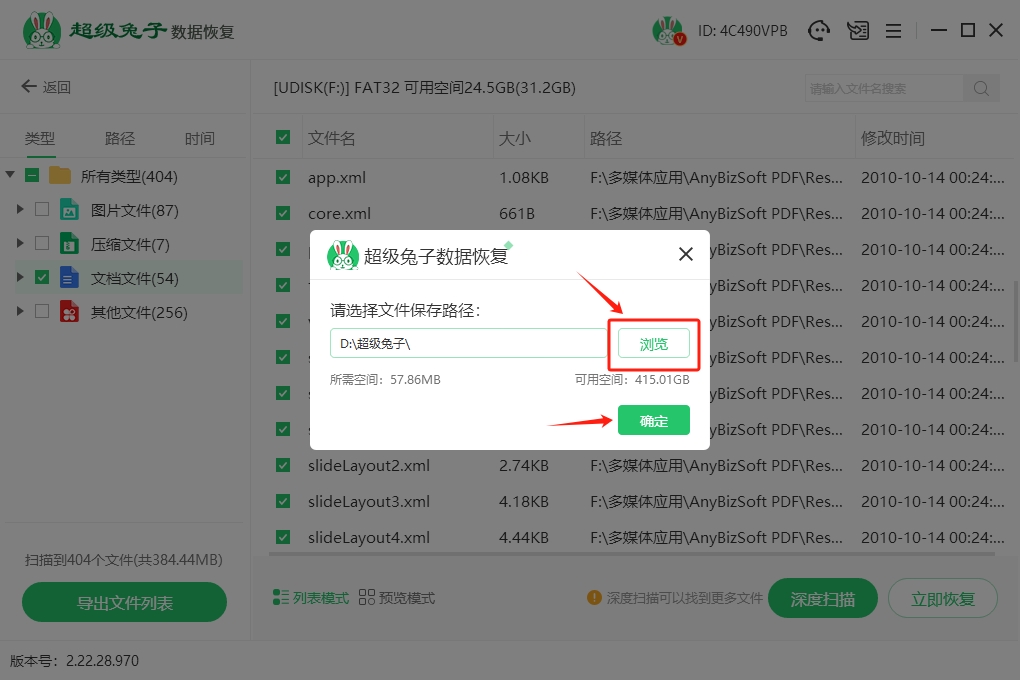Screen dimensions: 1020x680
Task: Check the 图片文件(87) checkbox
Action: 42,210
